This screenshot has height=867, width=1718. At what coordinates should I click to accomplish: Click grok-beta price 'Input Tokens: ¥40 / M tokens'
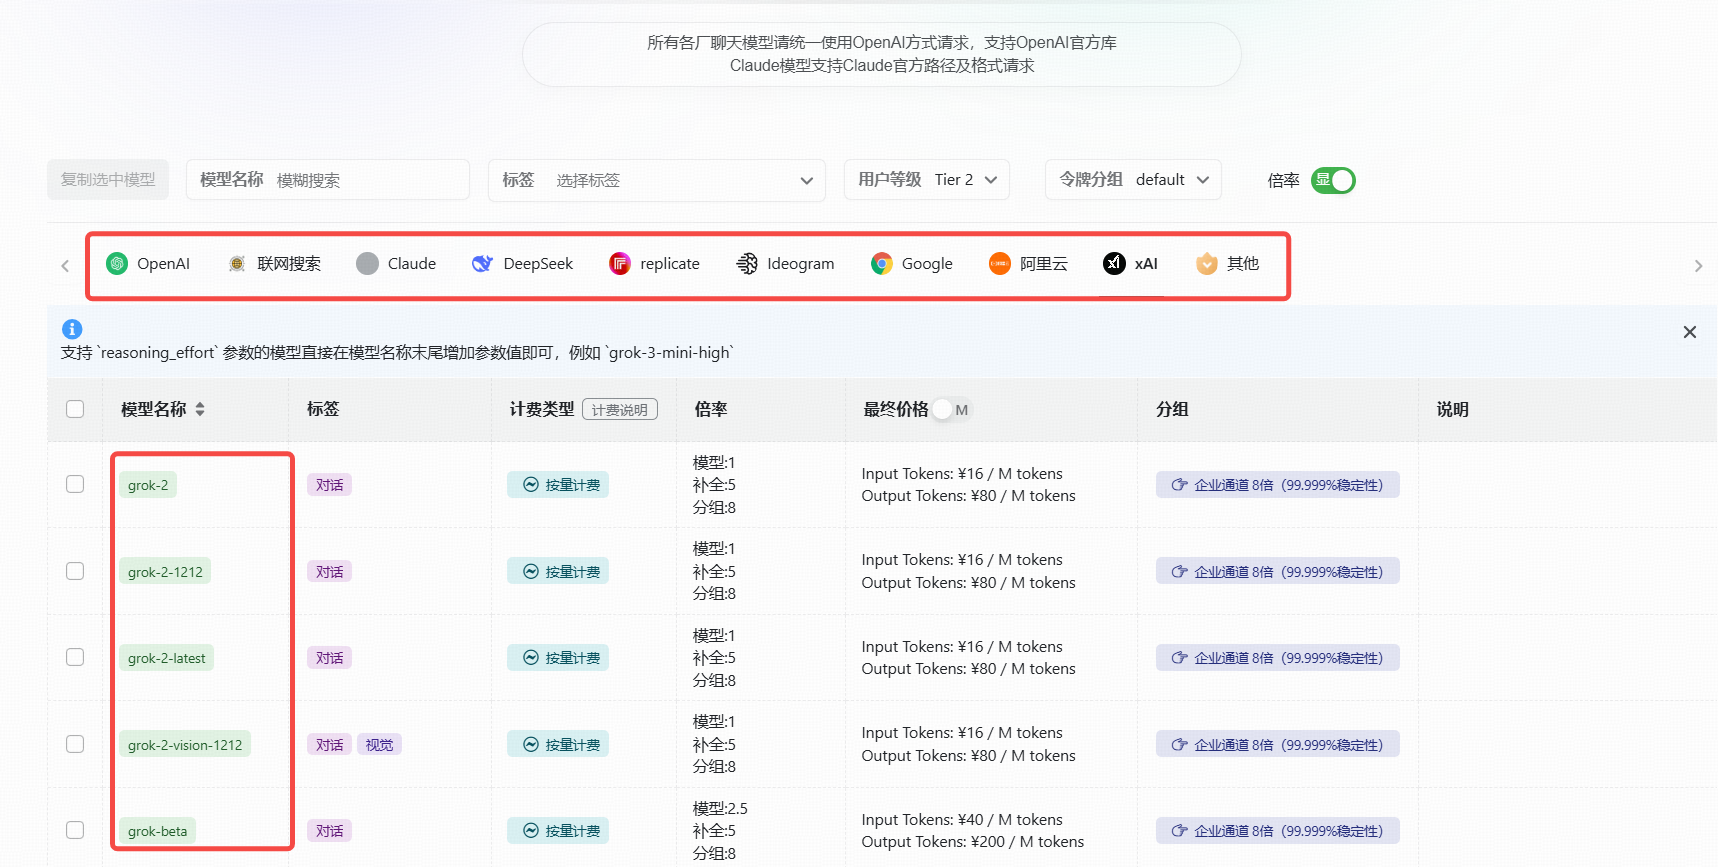point(962,820)
